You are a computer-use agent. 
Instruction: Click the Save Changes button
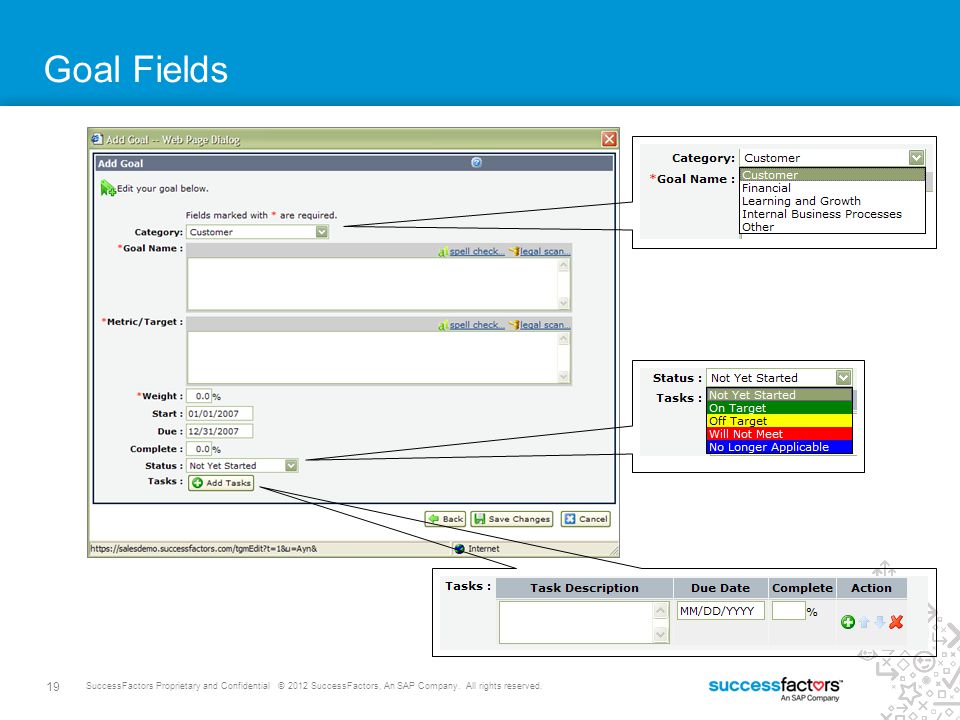[512, 519]
